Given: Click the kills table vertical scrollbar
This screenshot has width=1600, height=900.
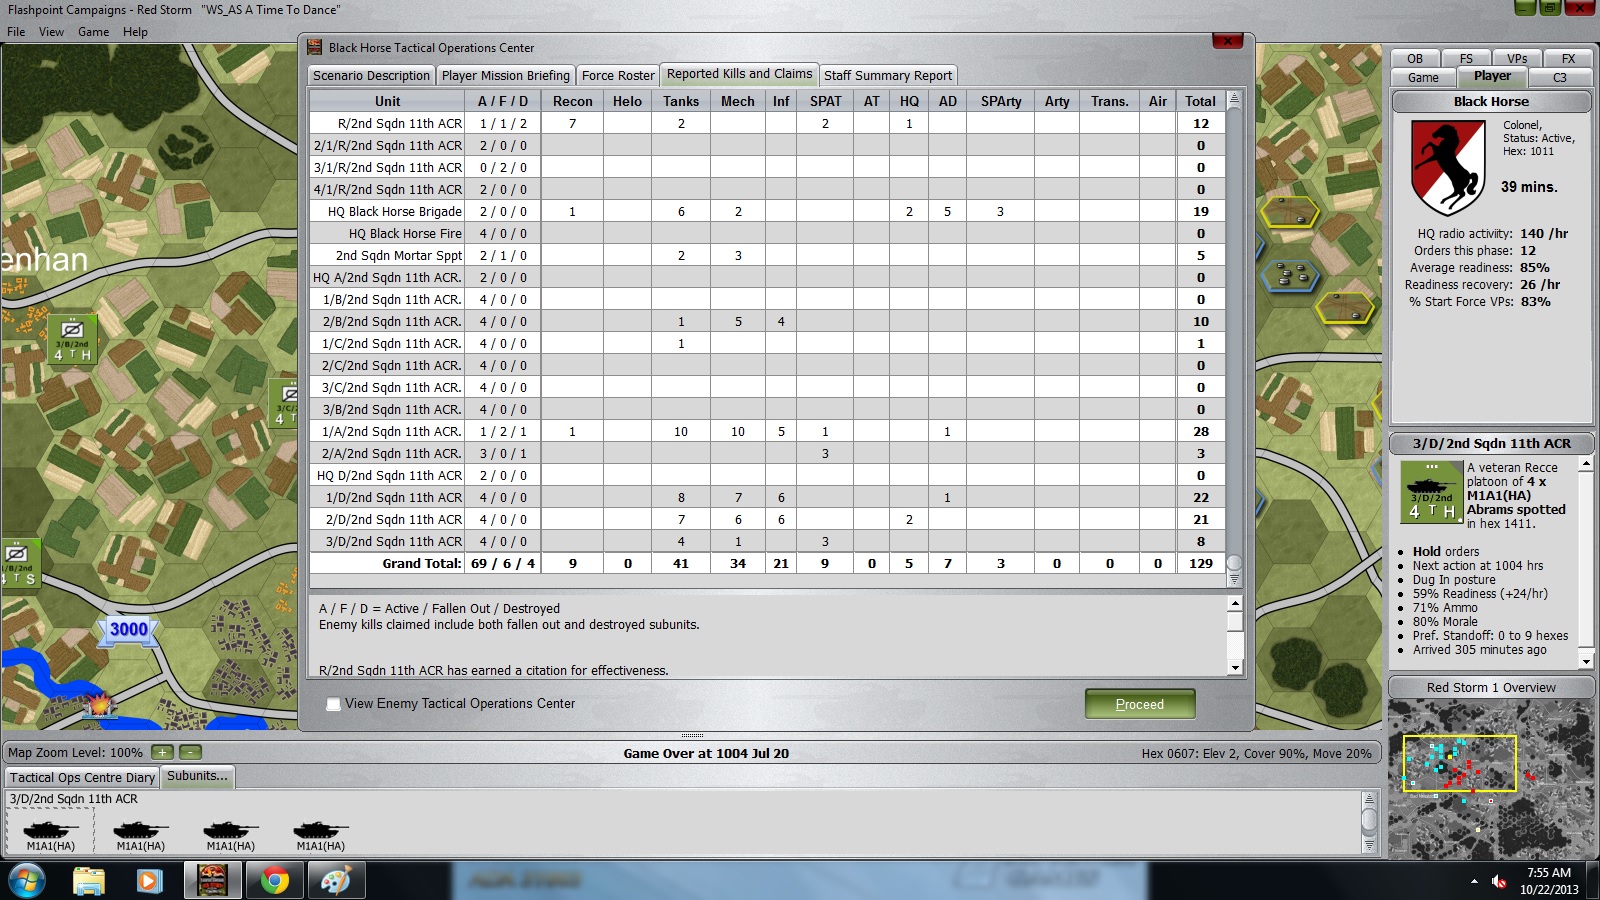Looking at the screenshot, I should (1234, 339).
